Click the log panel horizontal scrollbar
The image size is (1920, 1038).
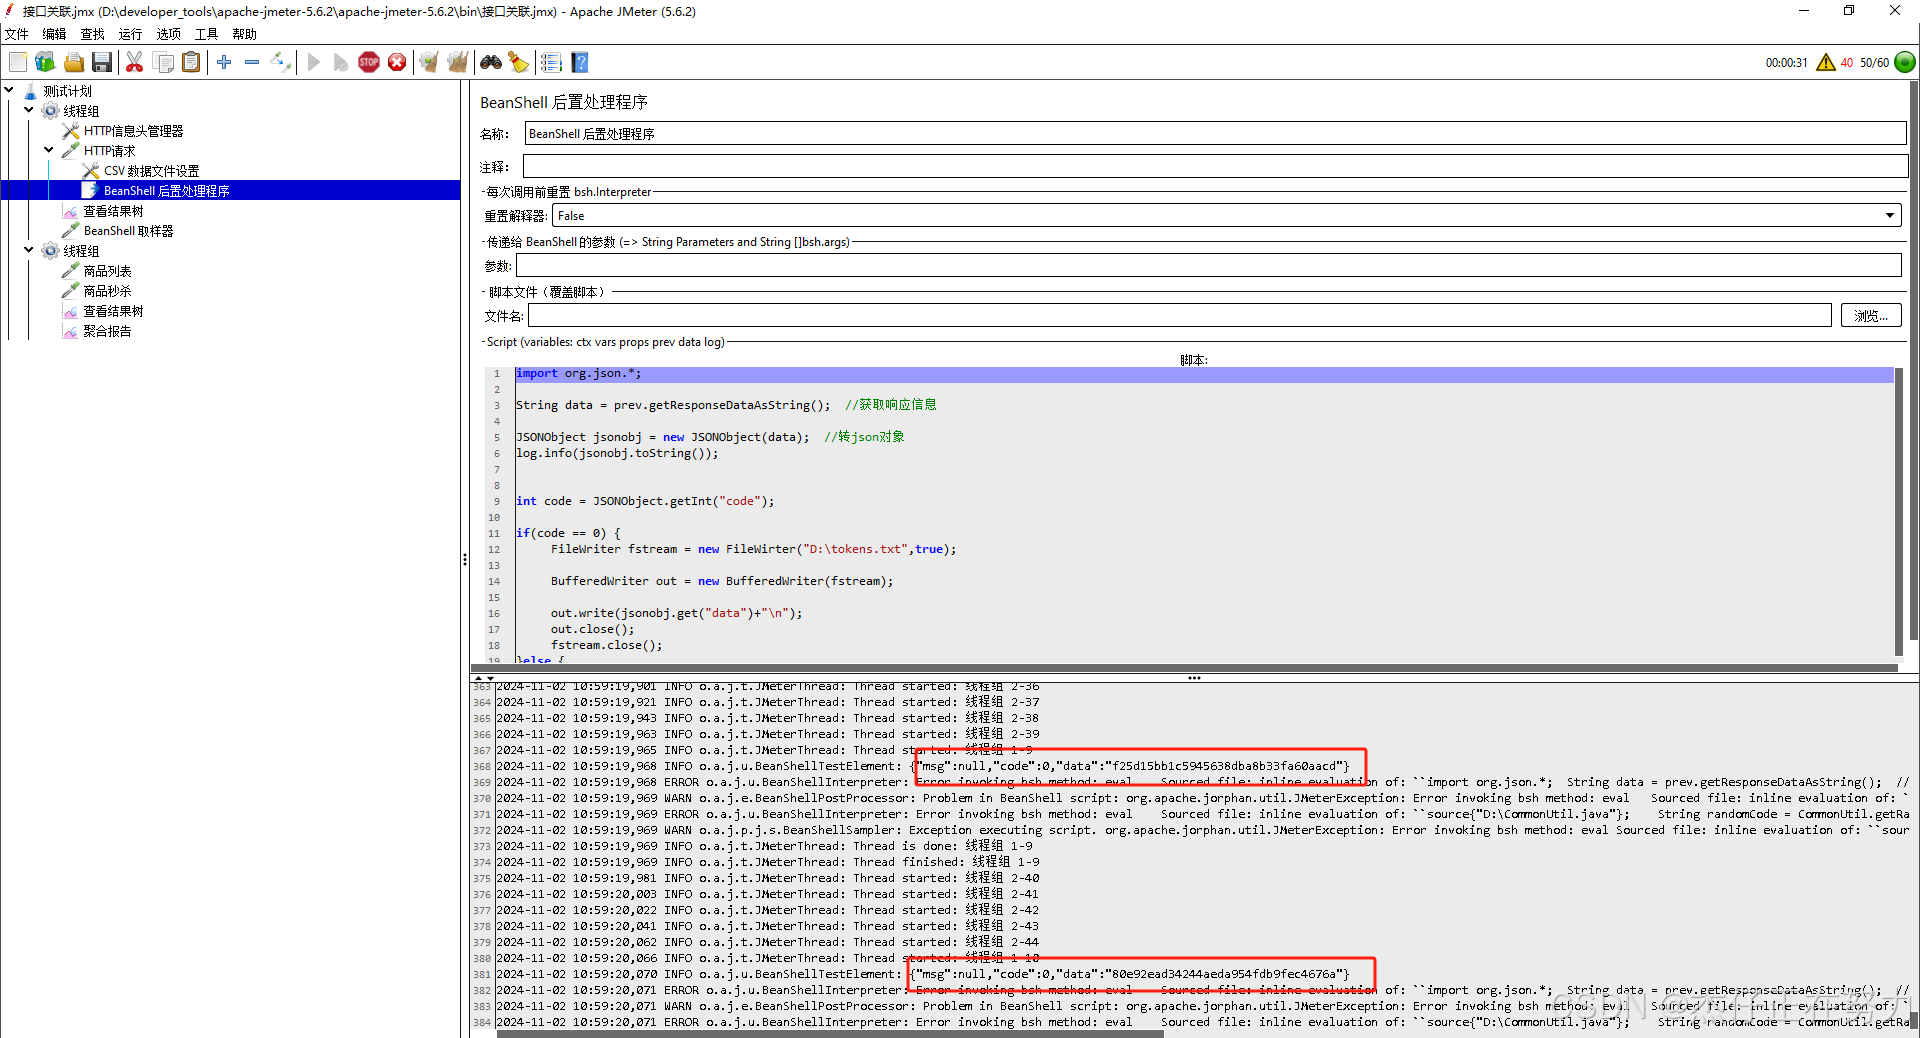click(830, 1033)
